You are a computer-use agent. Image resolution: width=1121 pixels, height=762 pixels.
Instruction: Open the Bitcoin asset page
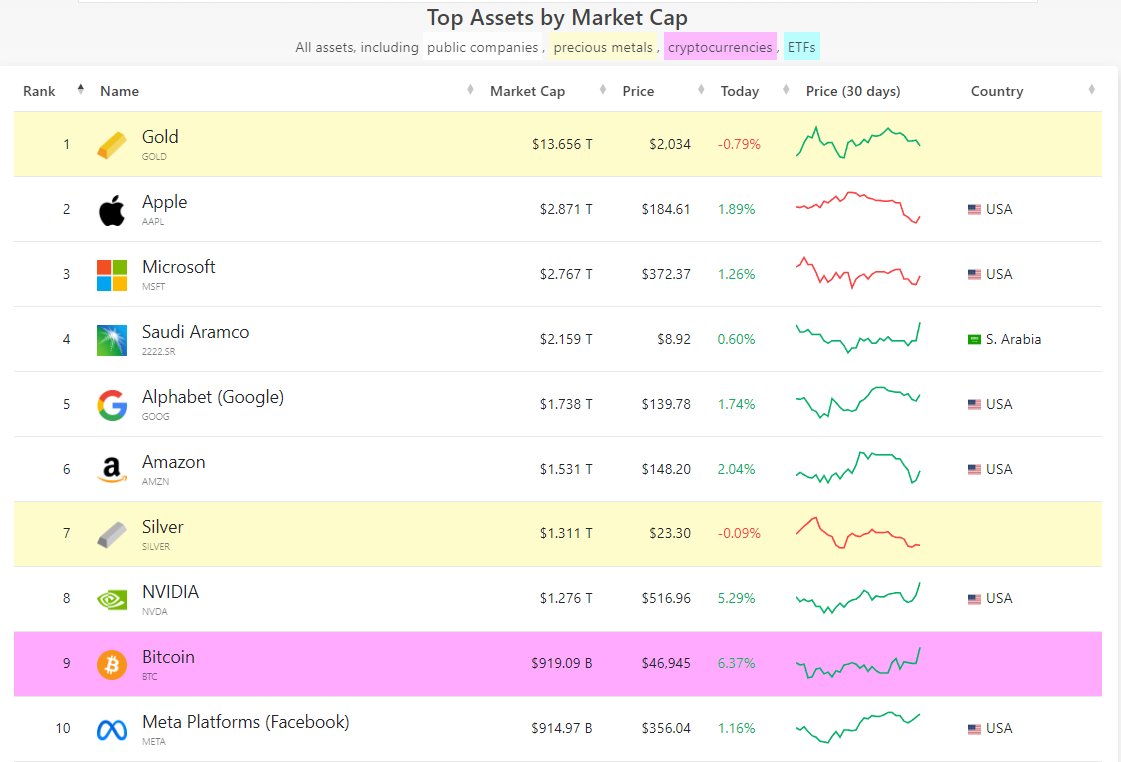click(168, 657)
